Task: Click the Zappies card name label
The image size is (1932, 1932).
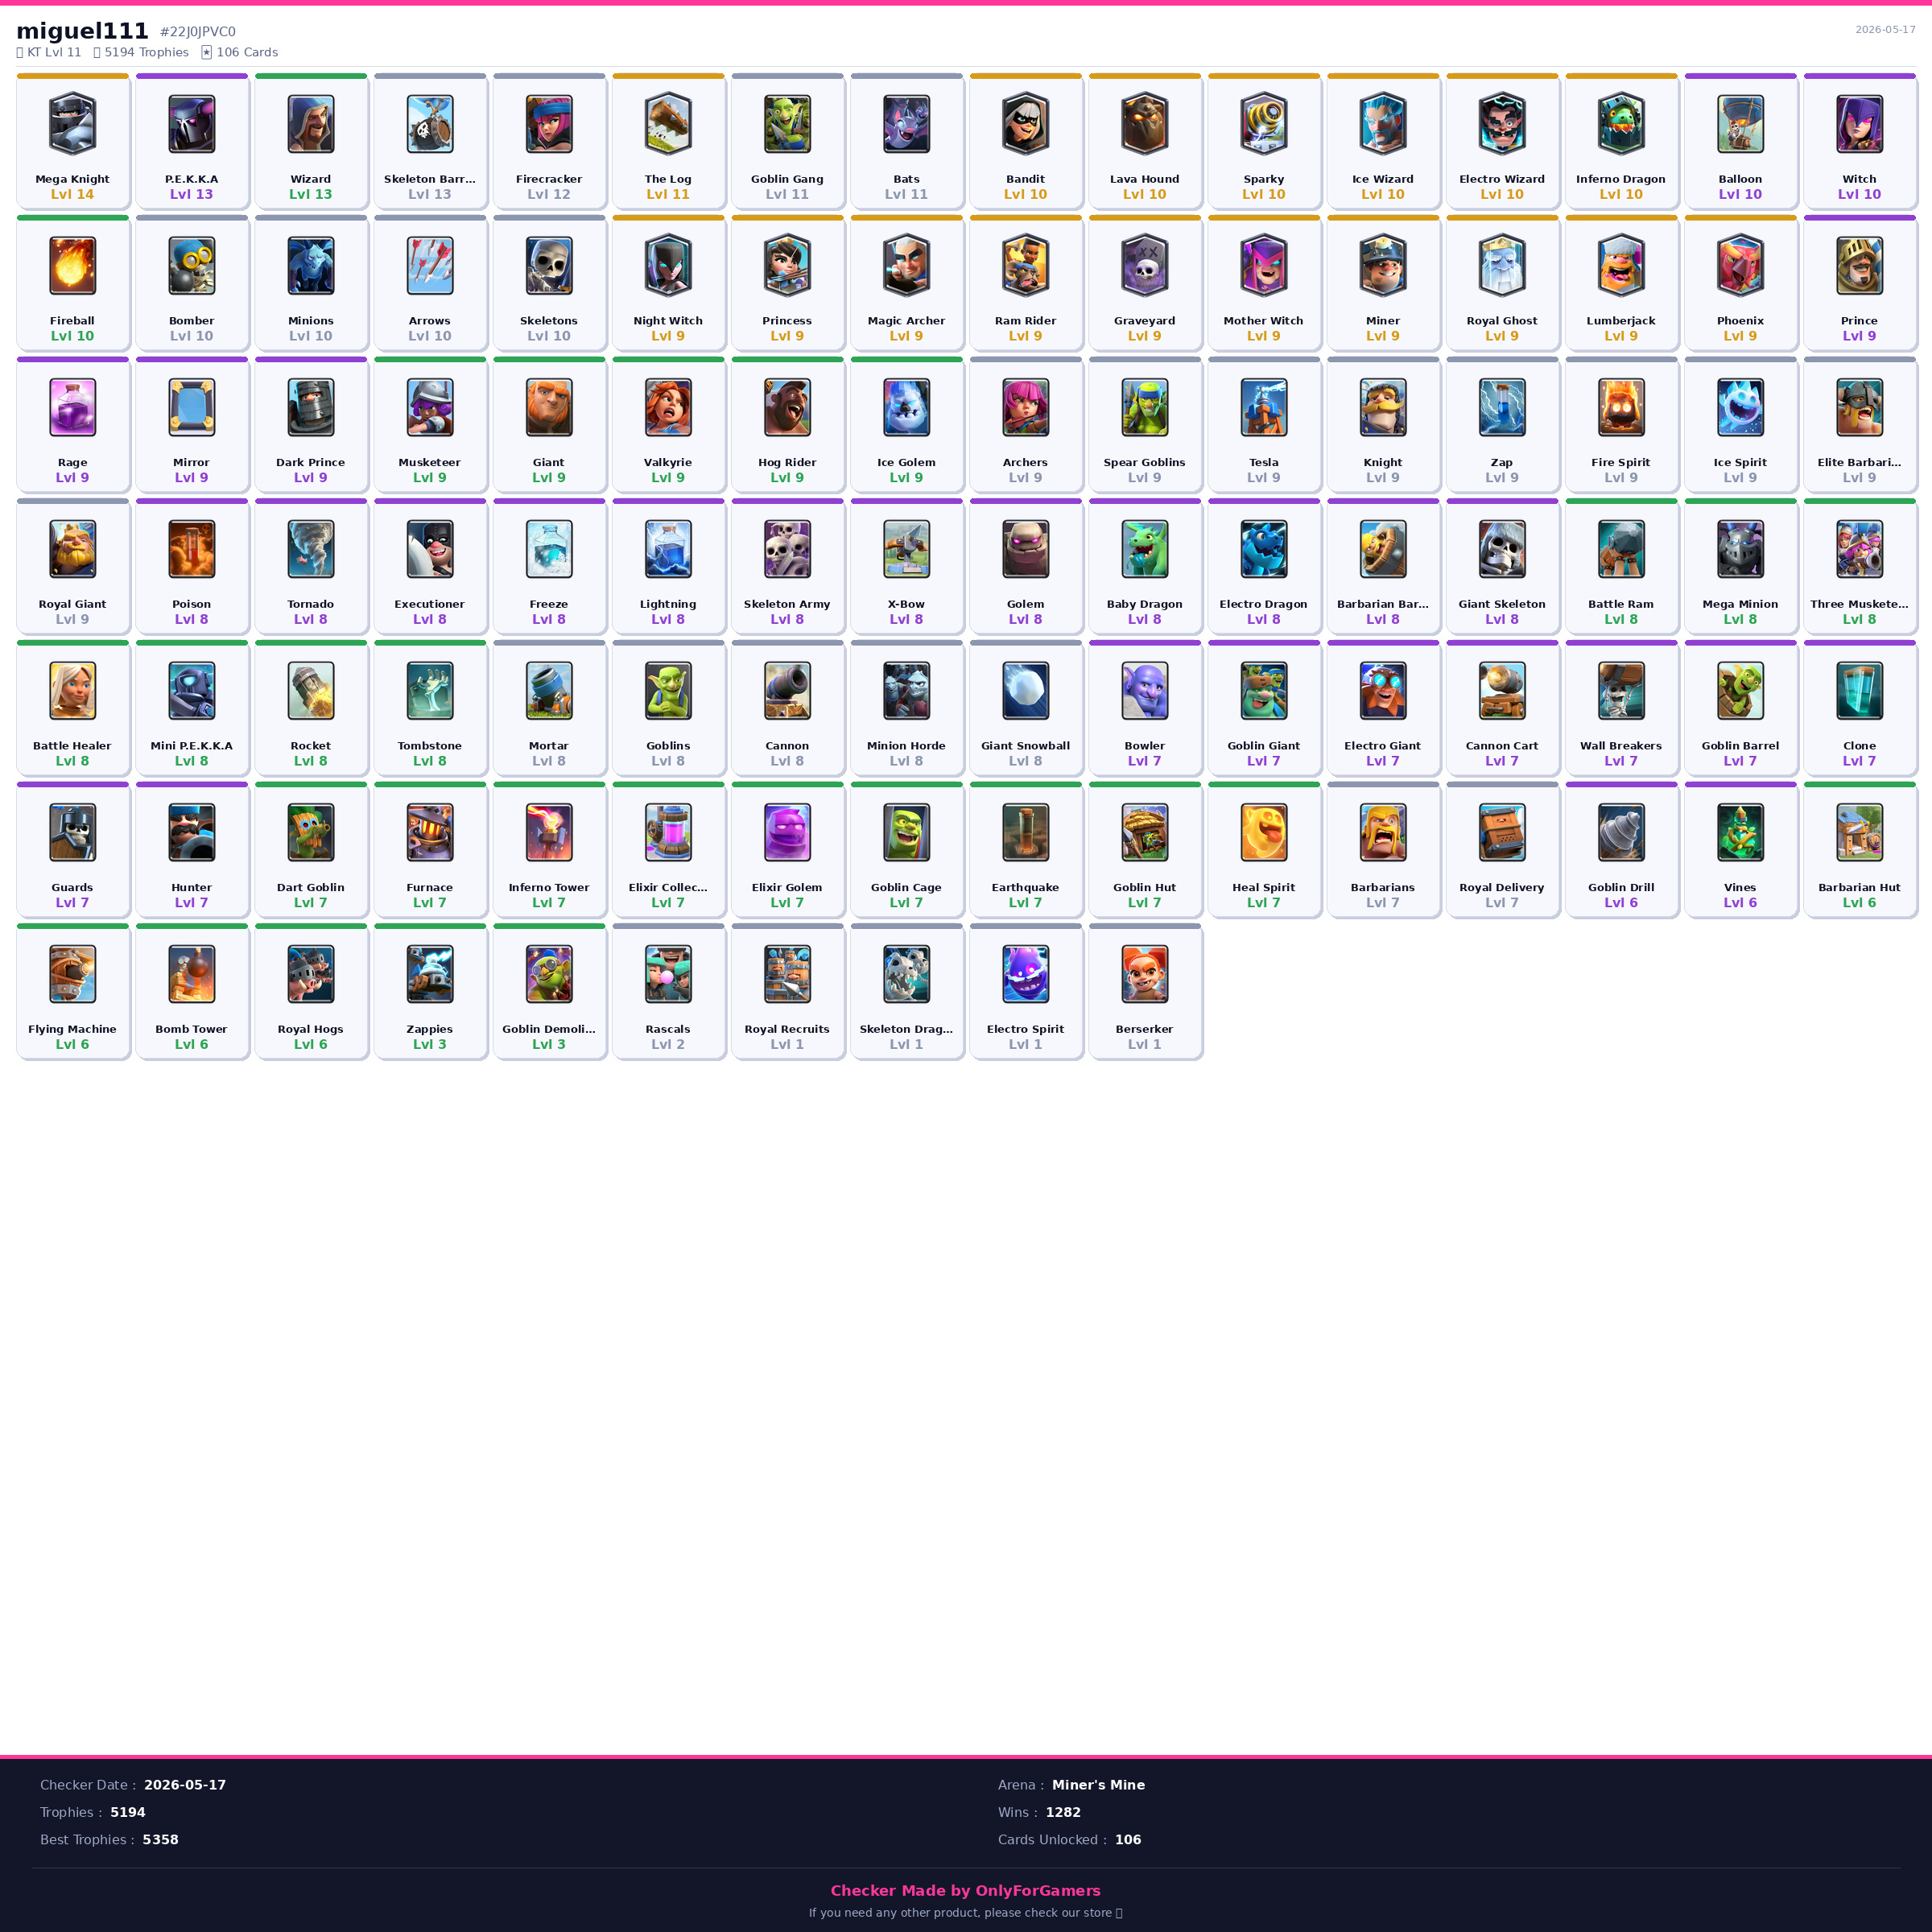Action: (x=430, y=1029)
